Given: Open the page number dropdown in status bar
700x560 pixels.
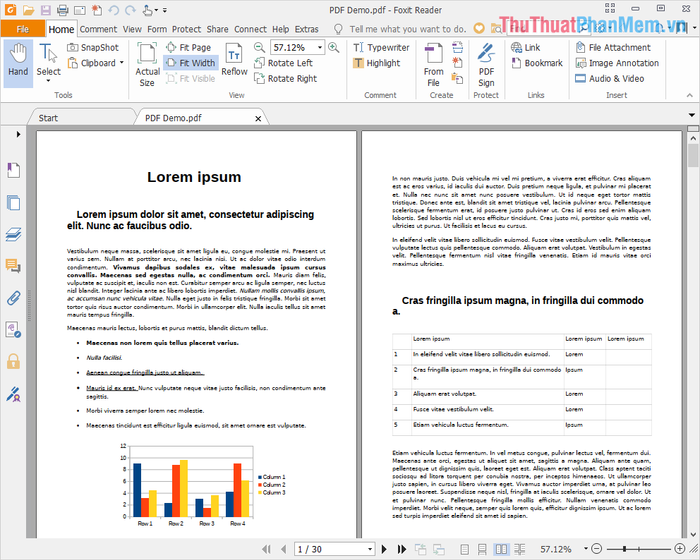Looking at the screenshot, I should pyautogui.click(x=370, y=549).
